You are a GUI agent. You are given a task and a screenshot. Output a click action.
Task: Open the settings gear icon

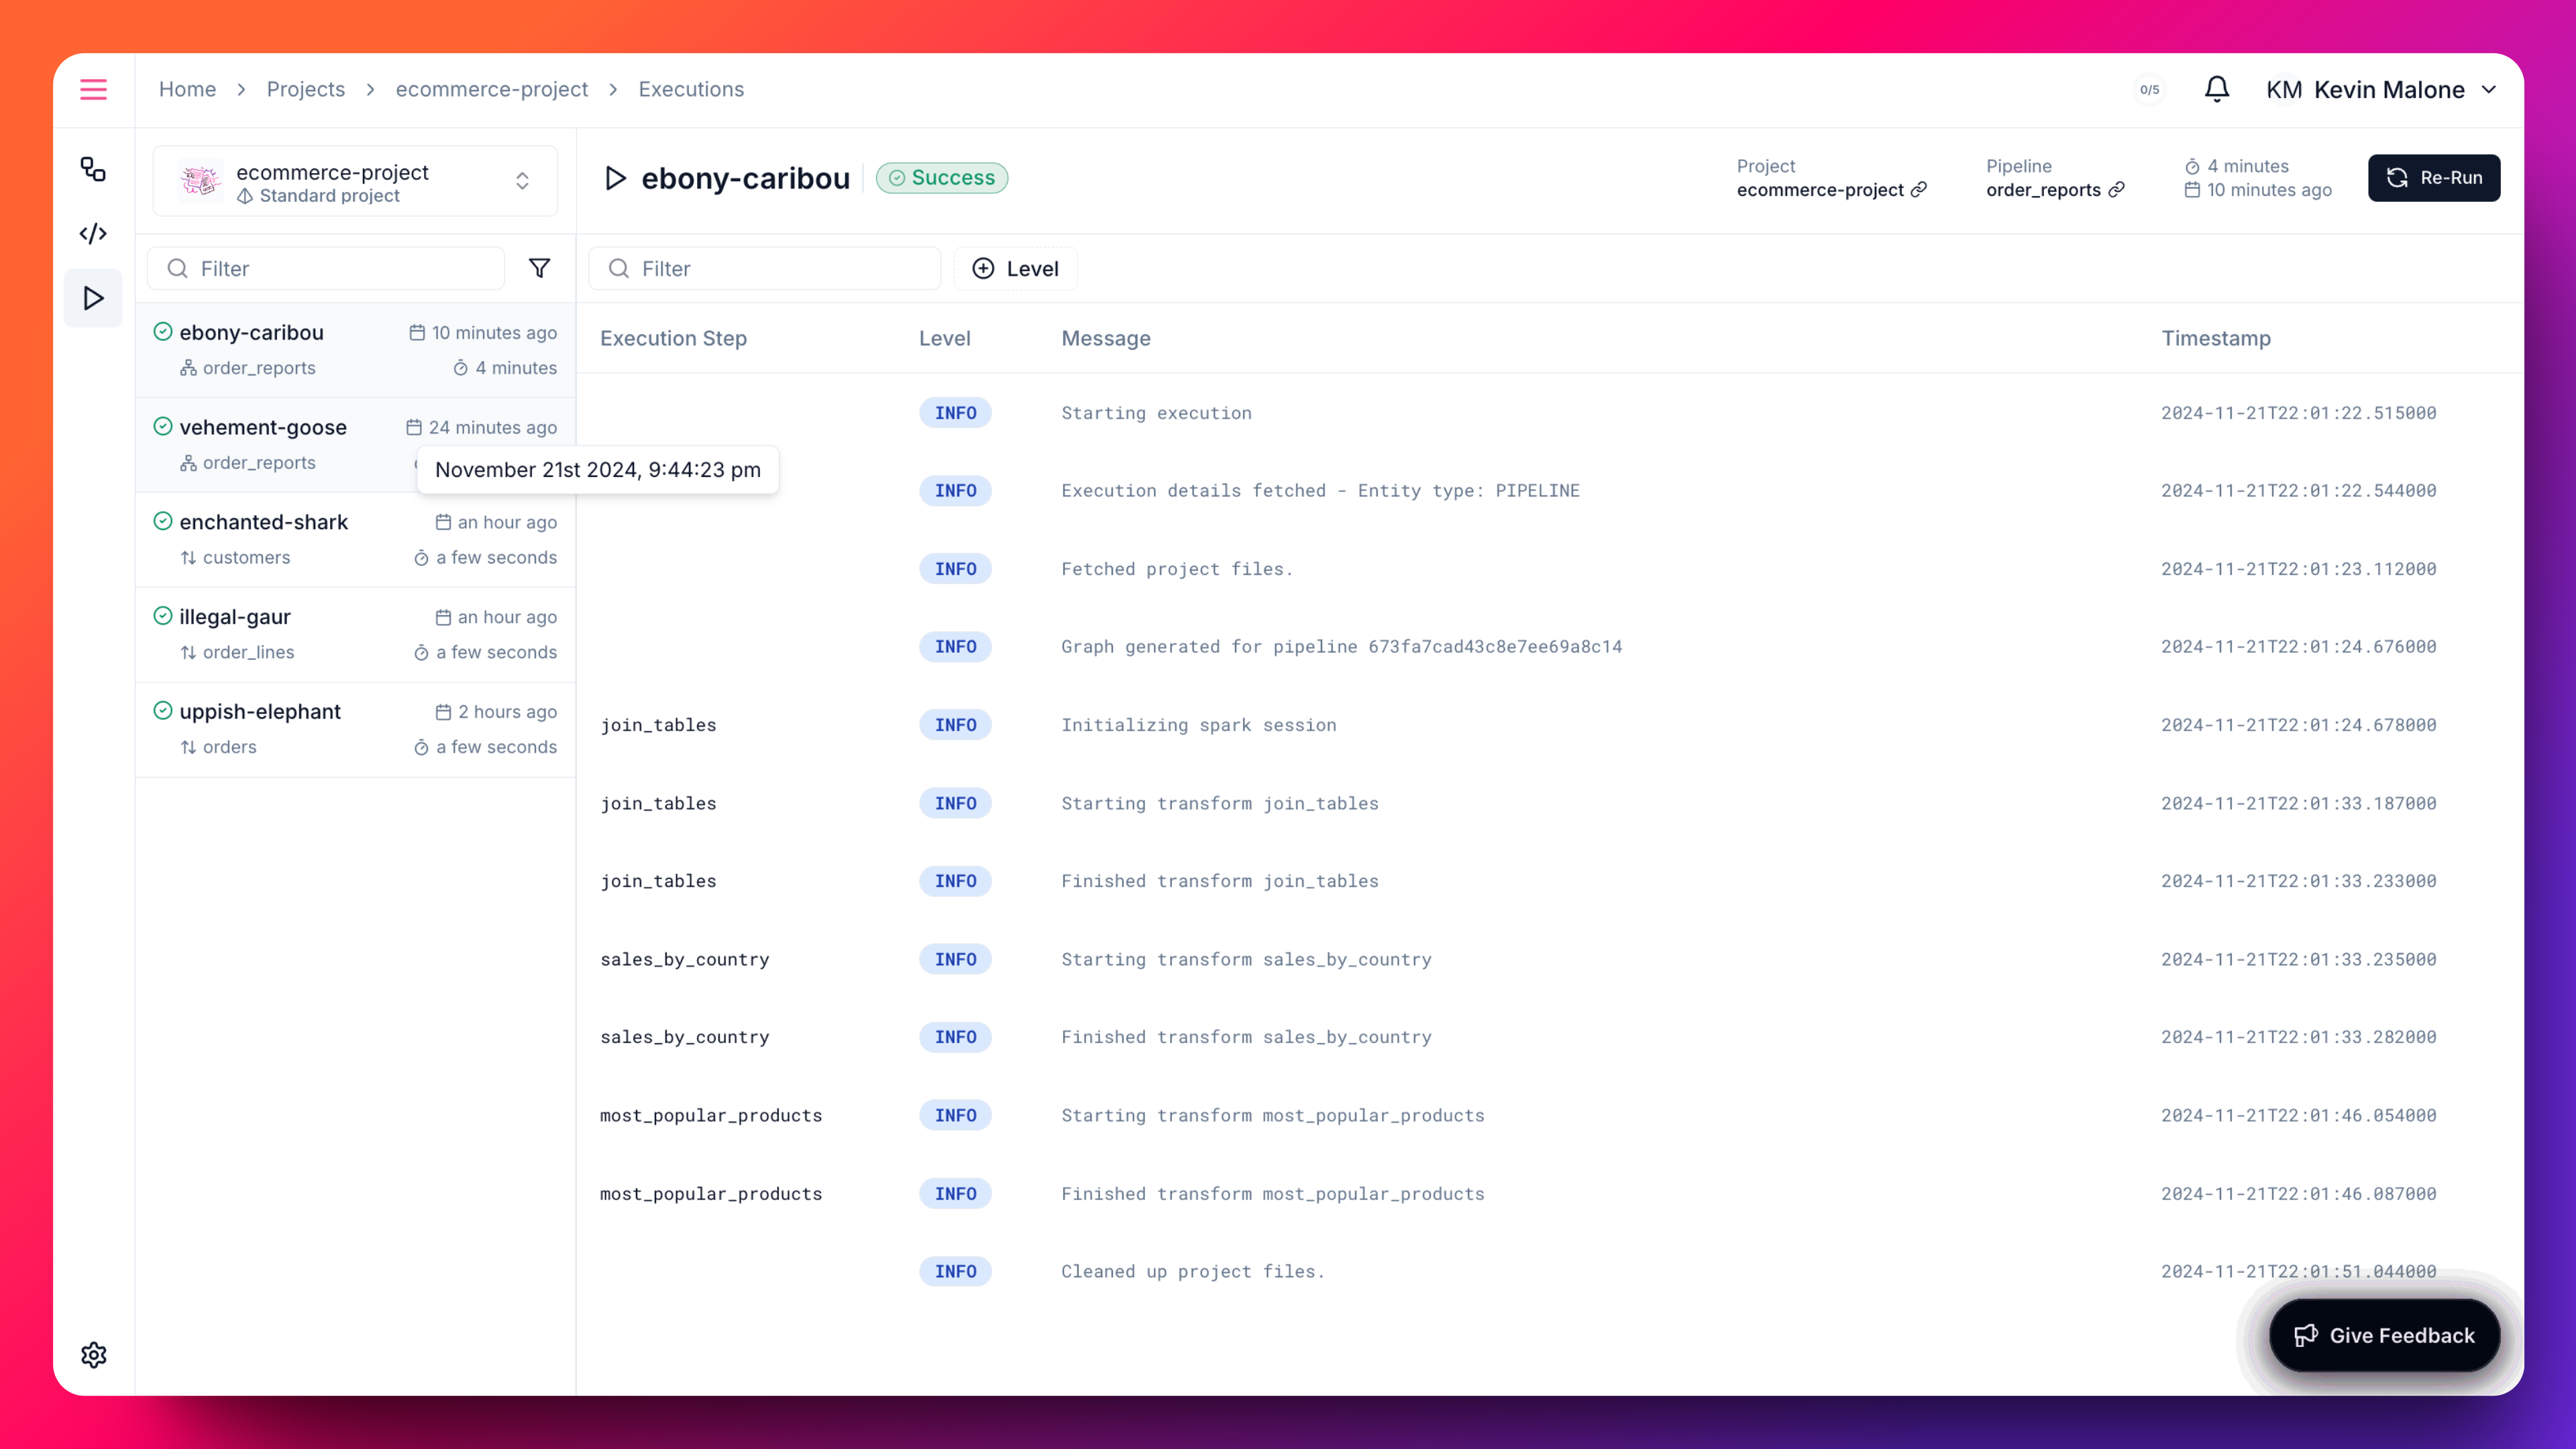(93, 1355)
